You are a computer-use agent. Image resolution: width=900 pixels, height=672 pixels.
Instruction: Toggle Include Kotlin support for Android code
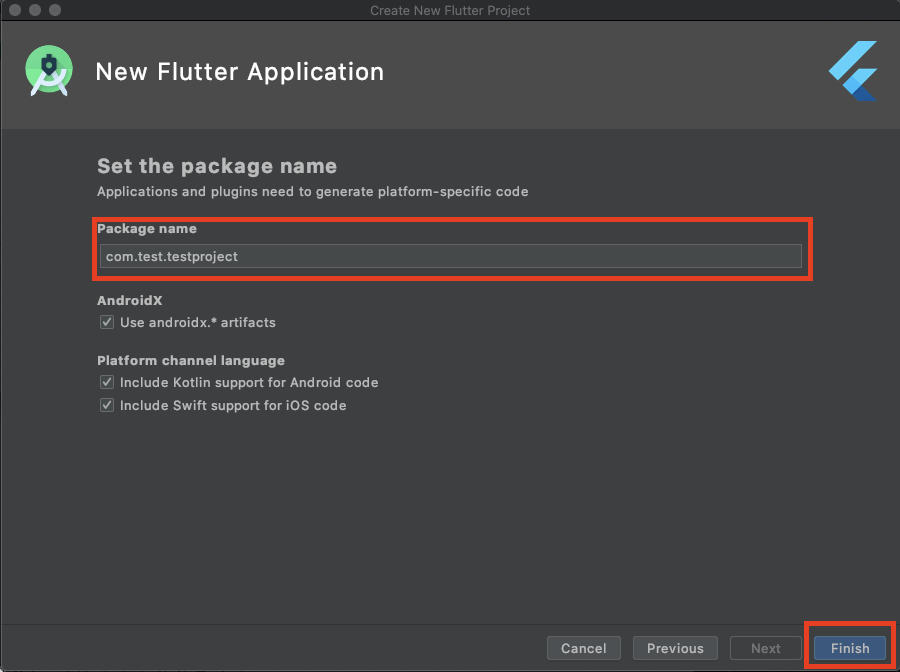[x=107, y=382]
